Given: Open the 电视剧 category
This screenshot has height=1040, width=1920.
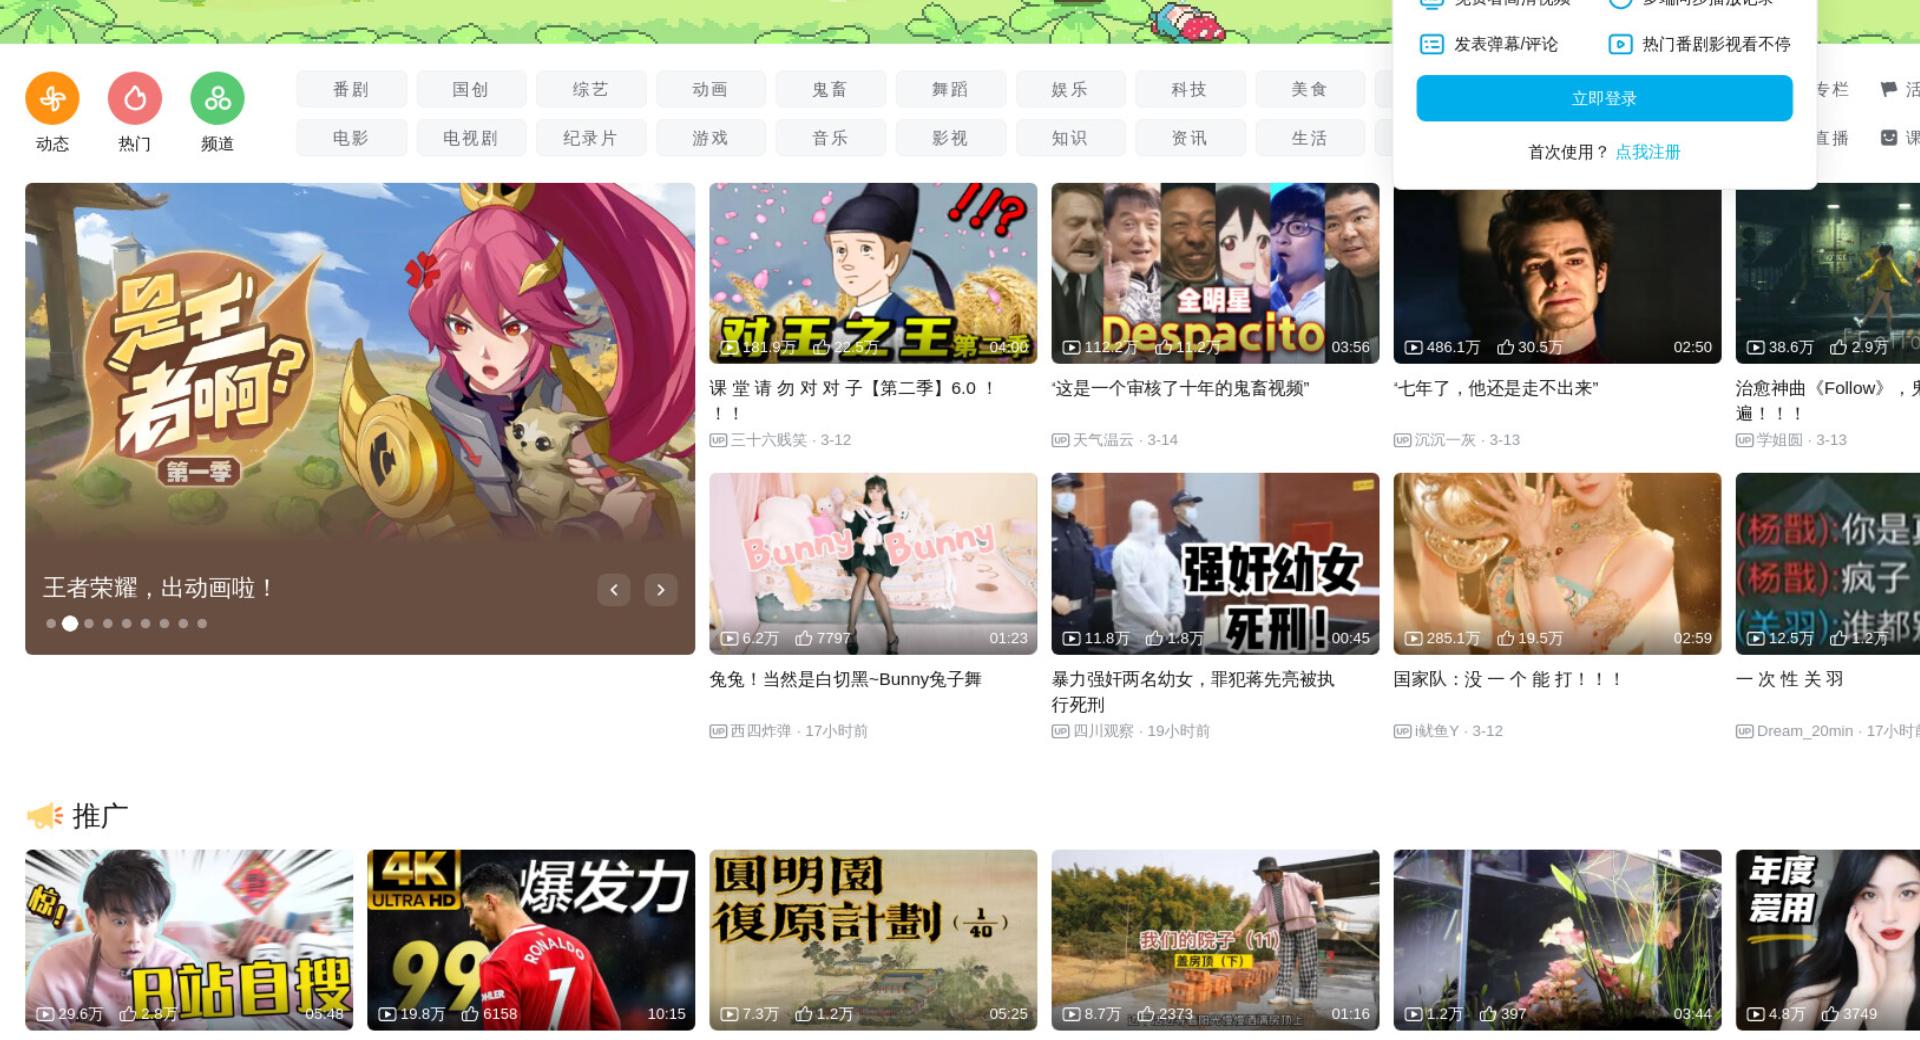Looking at the screenshot, I should (x=471, y=138).
